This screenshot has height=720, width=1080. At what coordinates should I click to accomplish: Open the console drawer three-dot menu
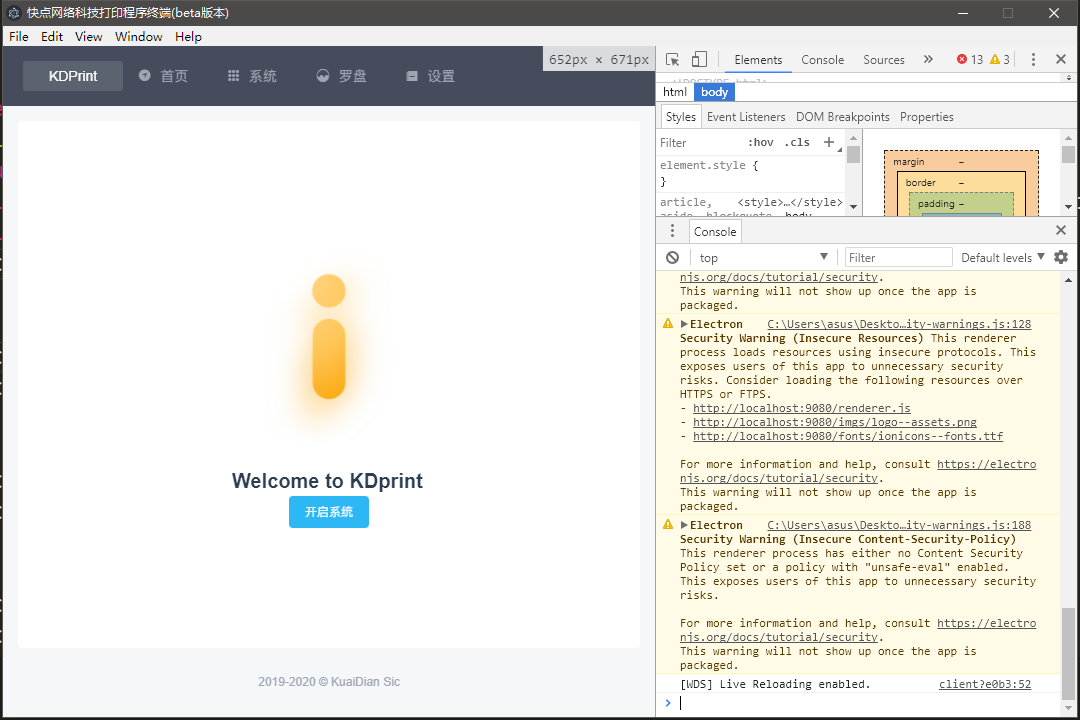coord(672,231)
